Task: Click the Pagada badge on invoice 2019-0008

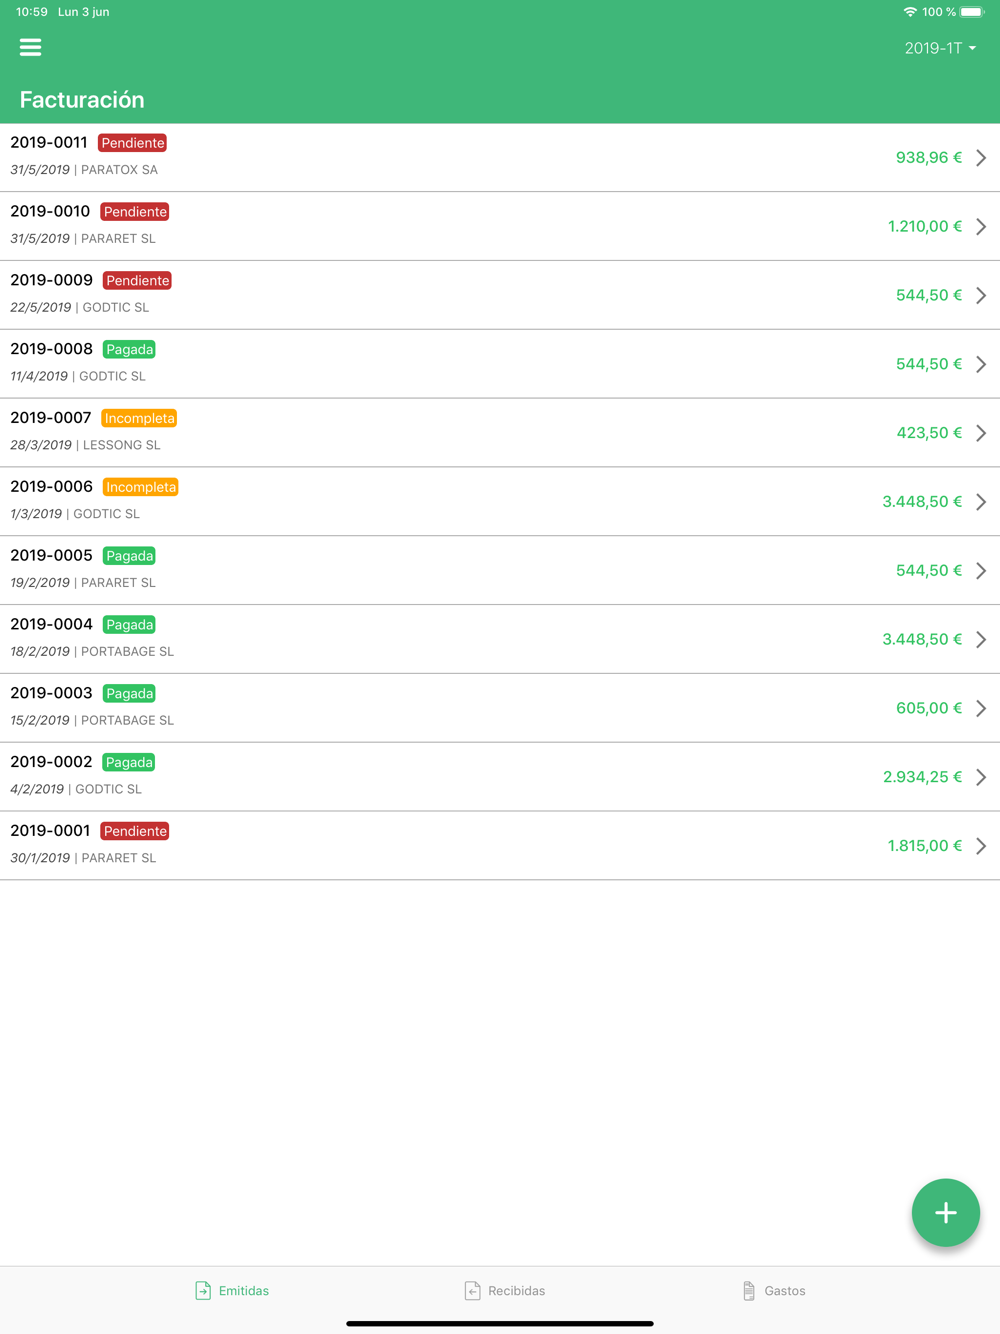Action: (130, 349)
